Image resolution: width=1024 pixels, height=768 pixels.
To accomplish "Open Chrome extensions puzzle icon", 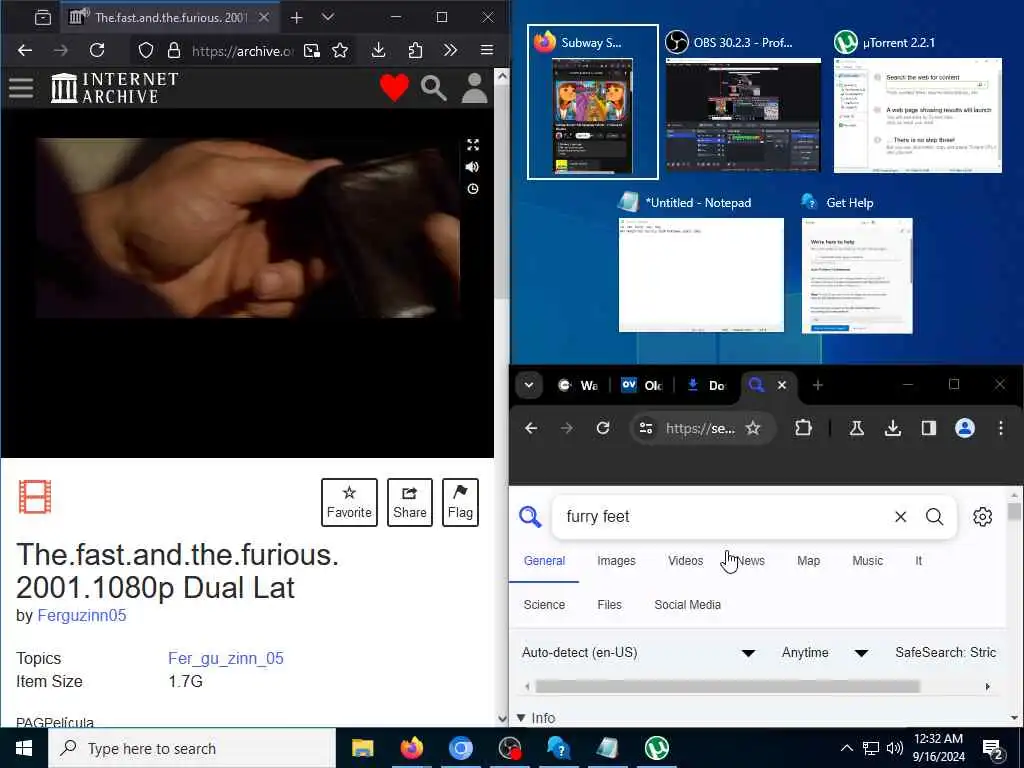I will tap(803, 428).
